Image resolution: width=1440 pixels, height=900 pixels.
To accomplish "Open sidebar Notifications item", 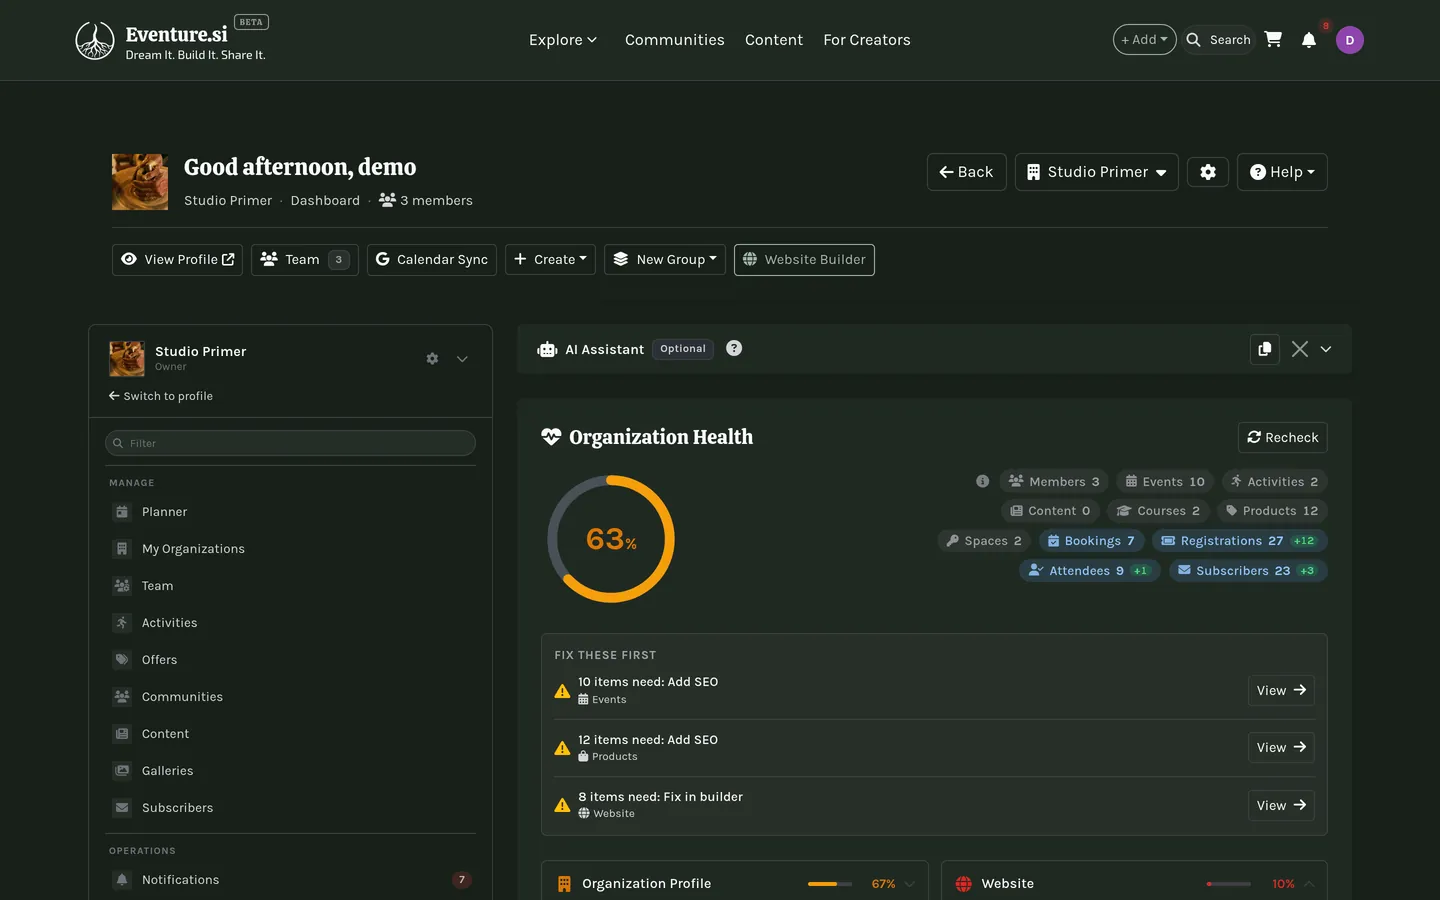I will point(290,880).
